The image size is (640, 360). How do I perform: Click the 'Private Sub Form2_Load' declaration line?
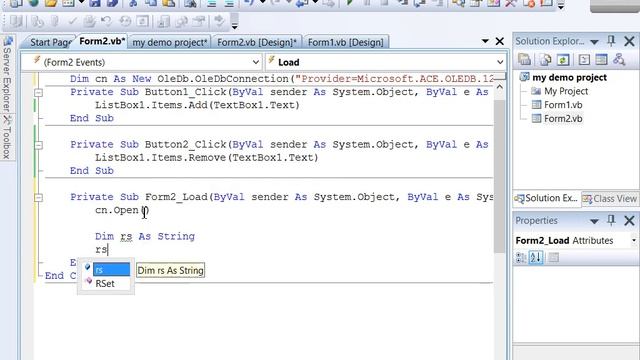282,197
